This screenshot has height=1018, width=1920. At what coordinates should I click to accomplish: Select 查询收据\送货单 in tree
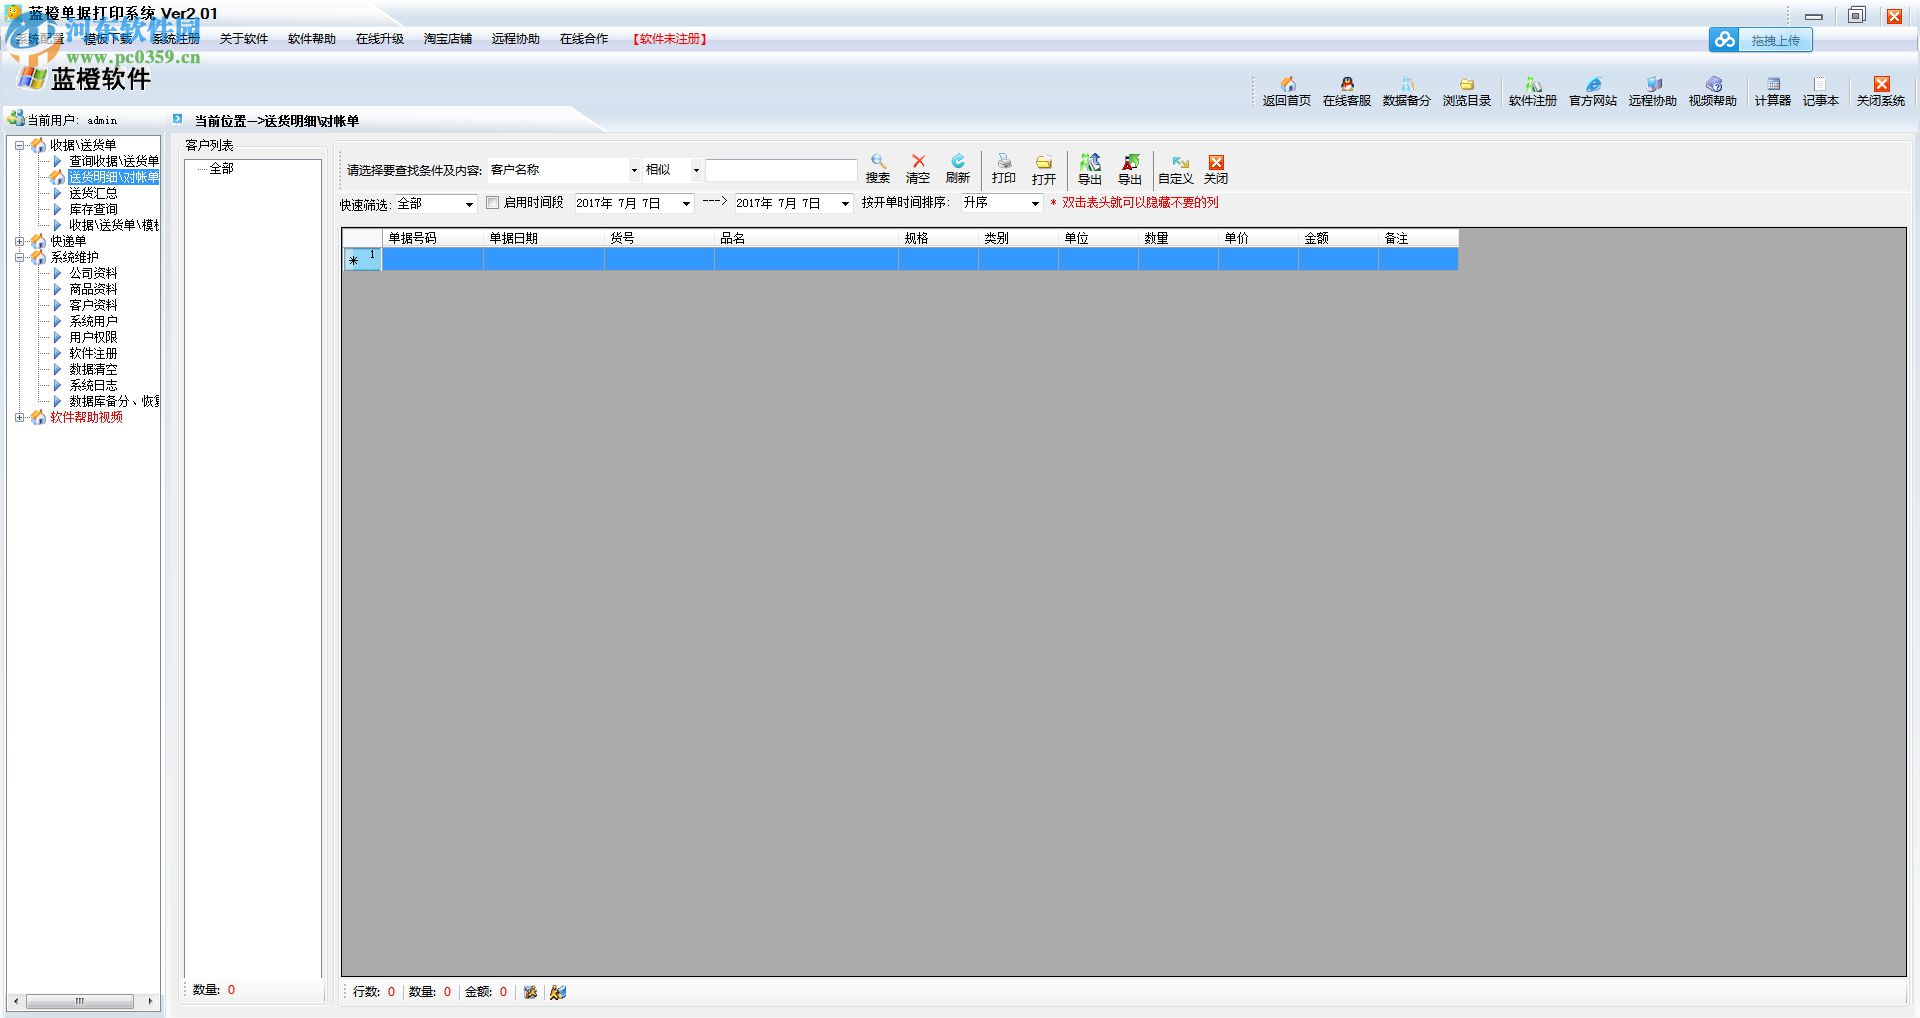(114, 161)
